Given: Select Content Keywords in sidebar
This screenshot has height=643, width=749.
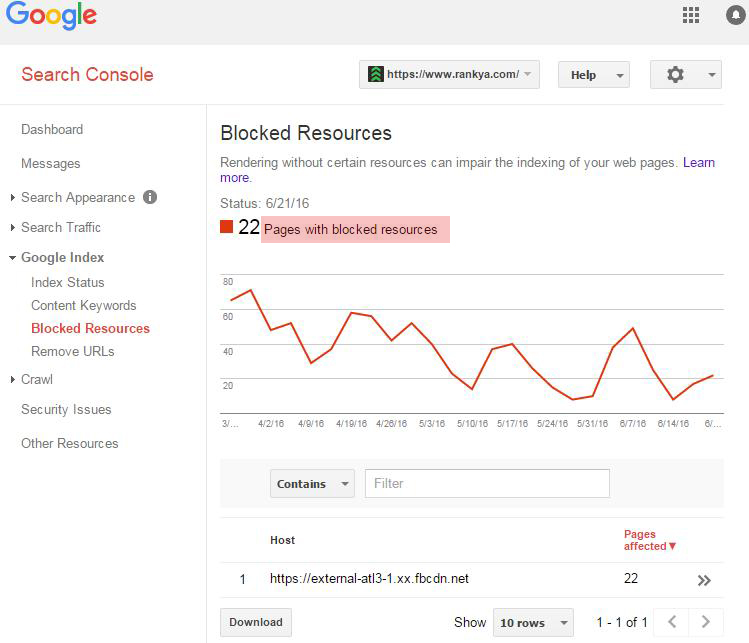Looking at the screenshot, I should tap(83, 305).
